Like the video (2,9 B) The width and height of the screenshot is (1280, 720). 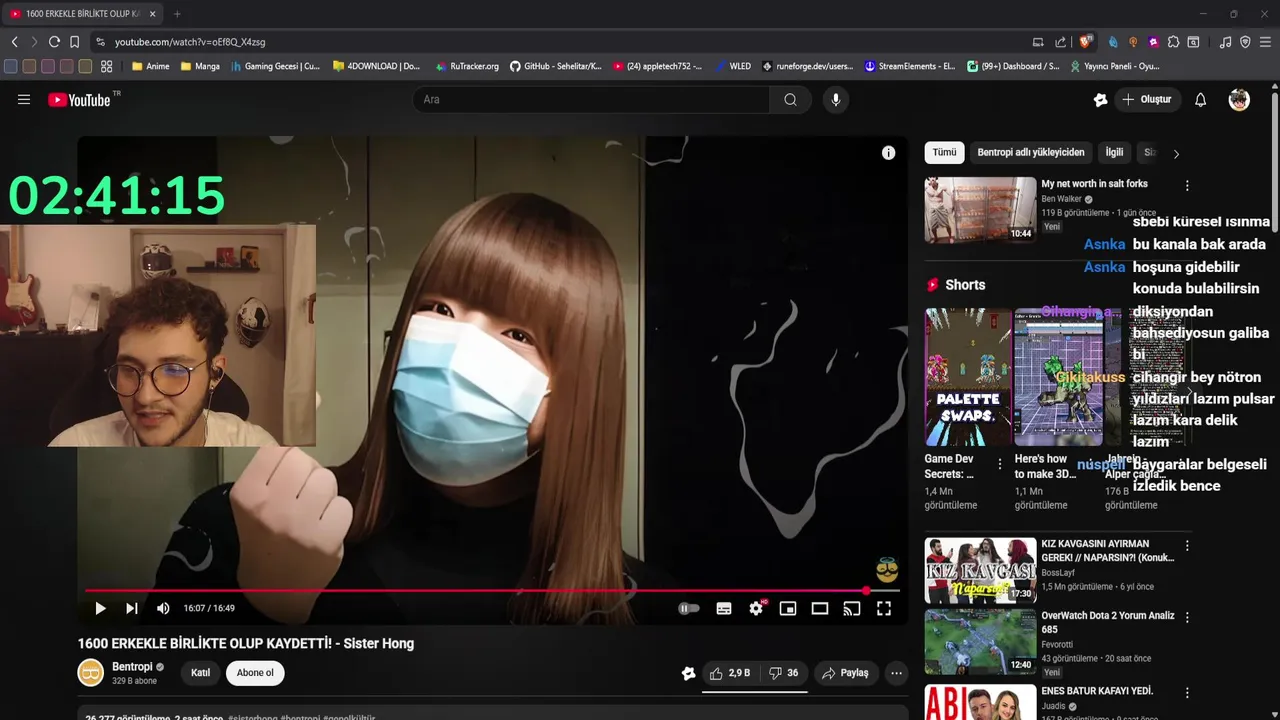coord(730,673)
